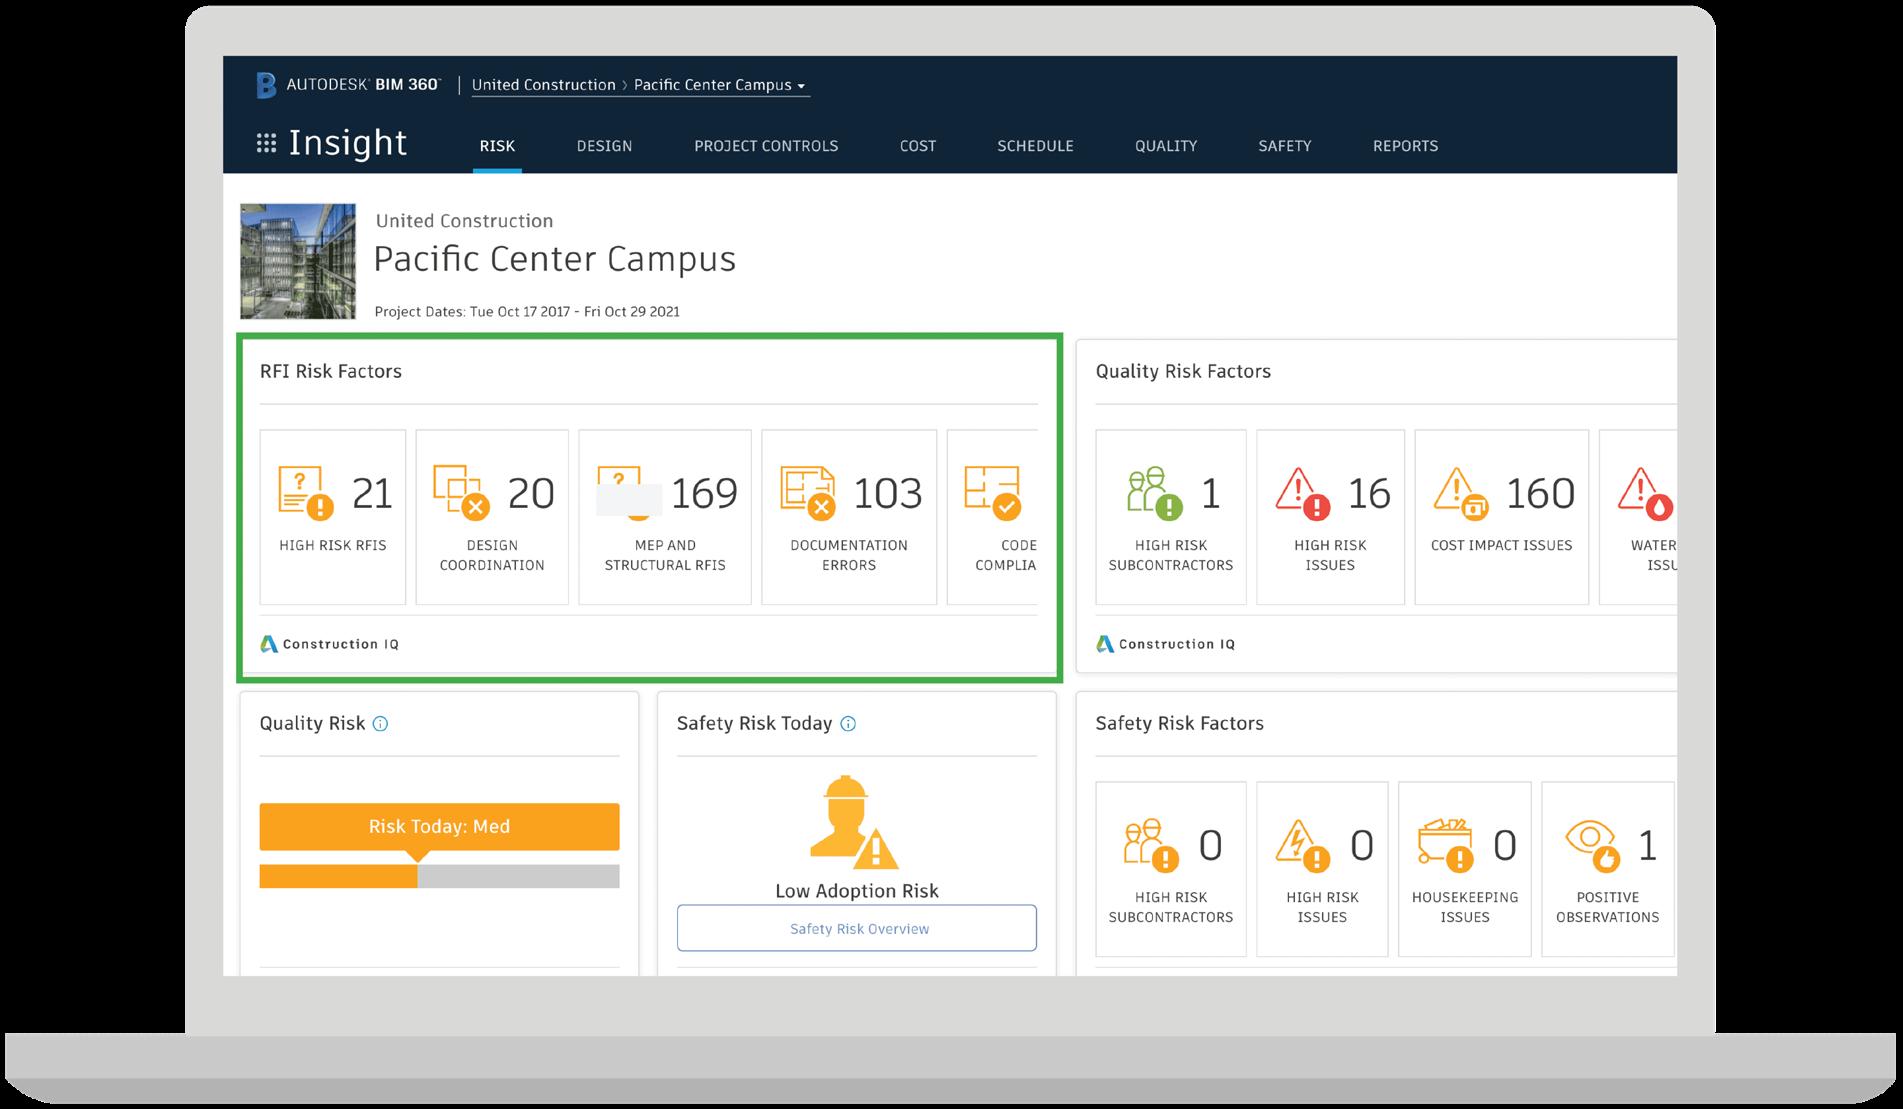
Task: Click the Safety Risk Overview button
Action: 857,928
